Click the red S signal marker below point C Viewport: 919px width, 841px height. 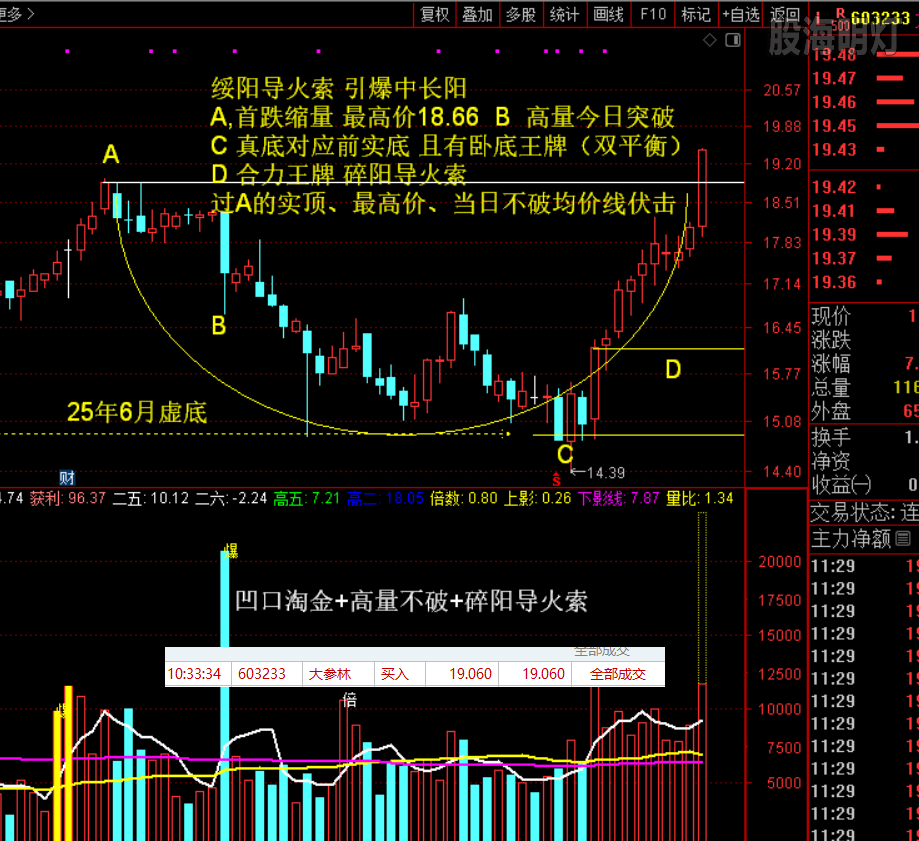[556, 479]
